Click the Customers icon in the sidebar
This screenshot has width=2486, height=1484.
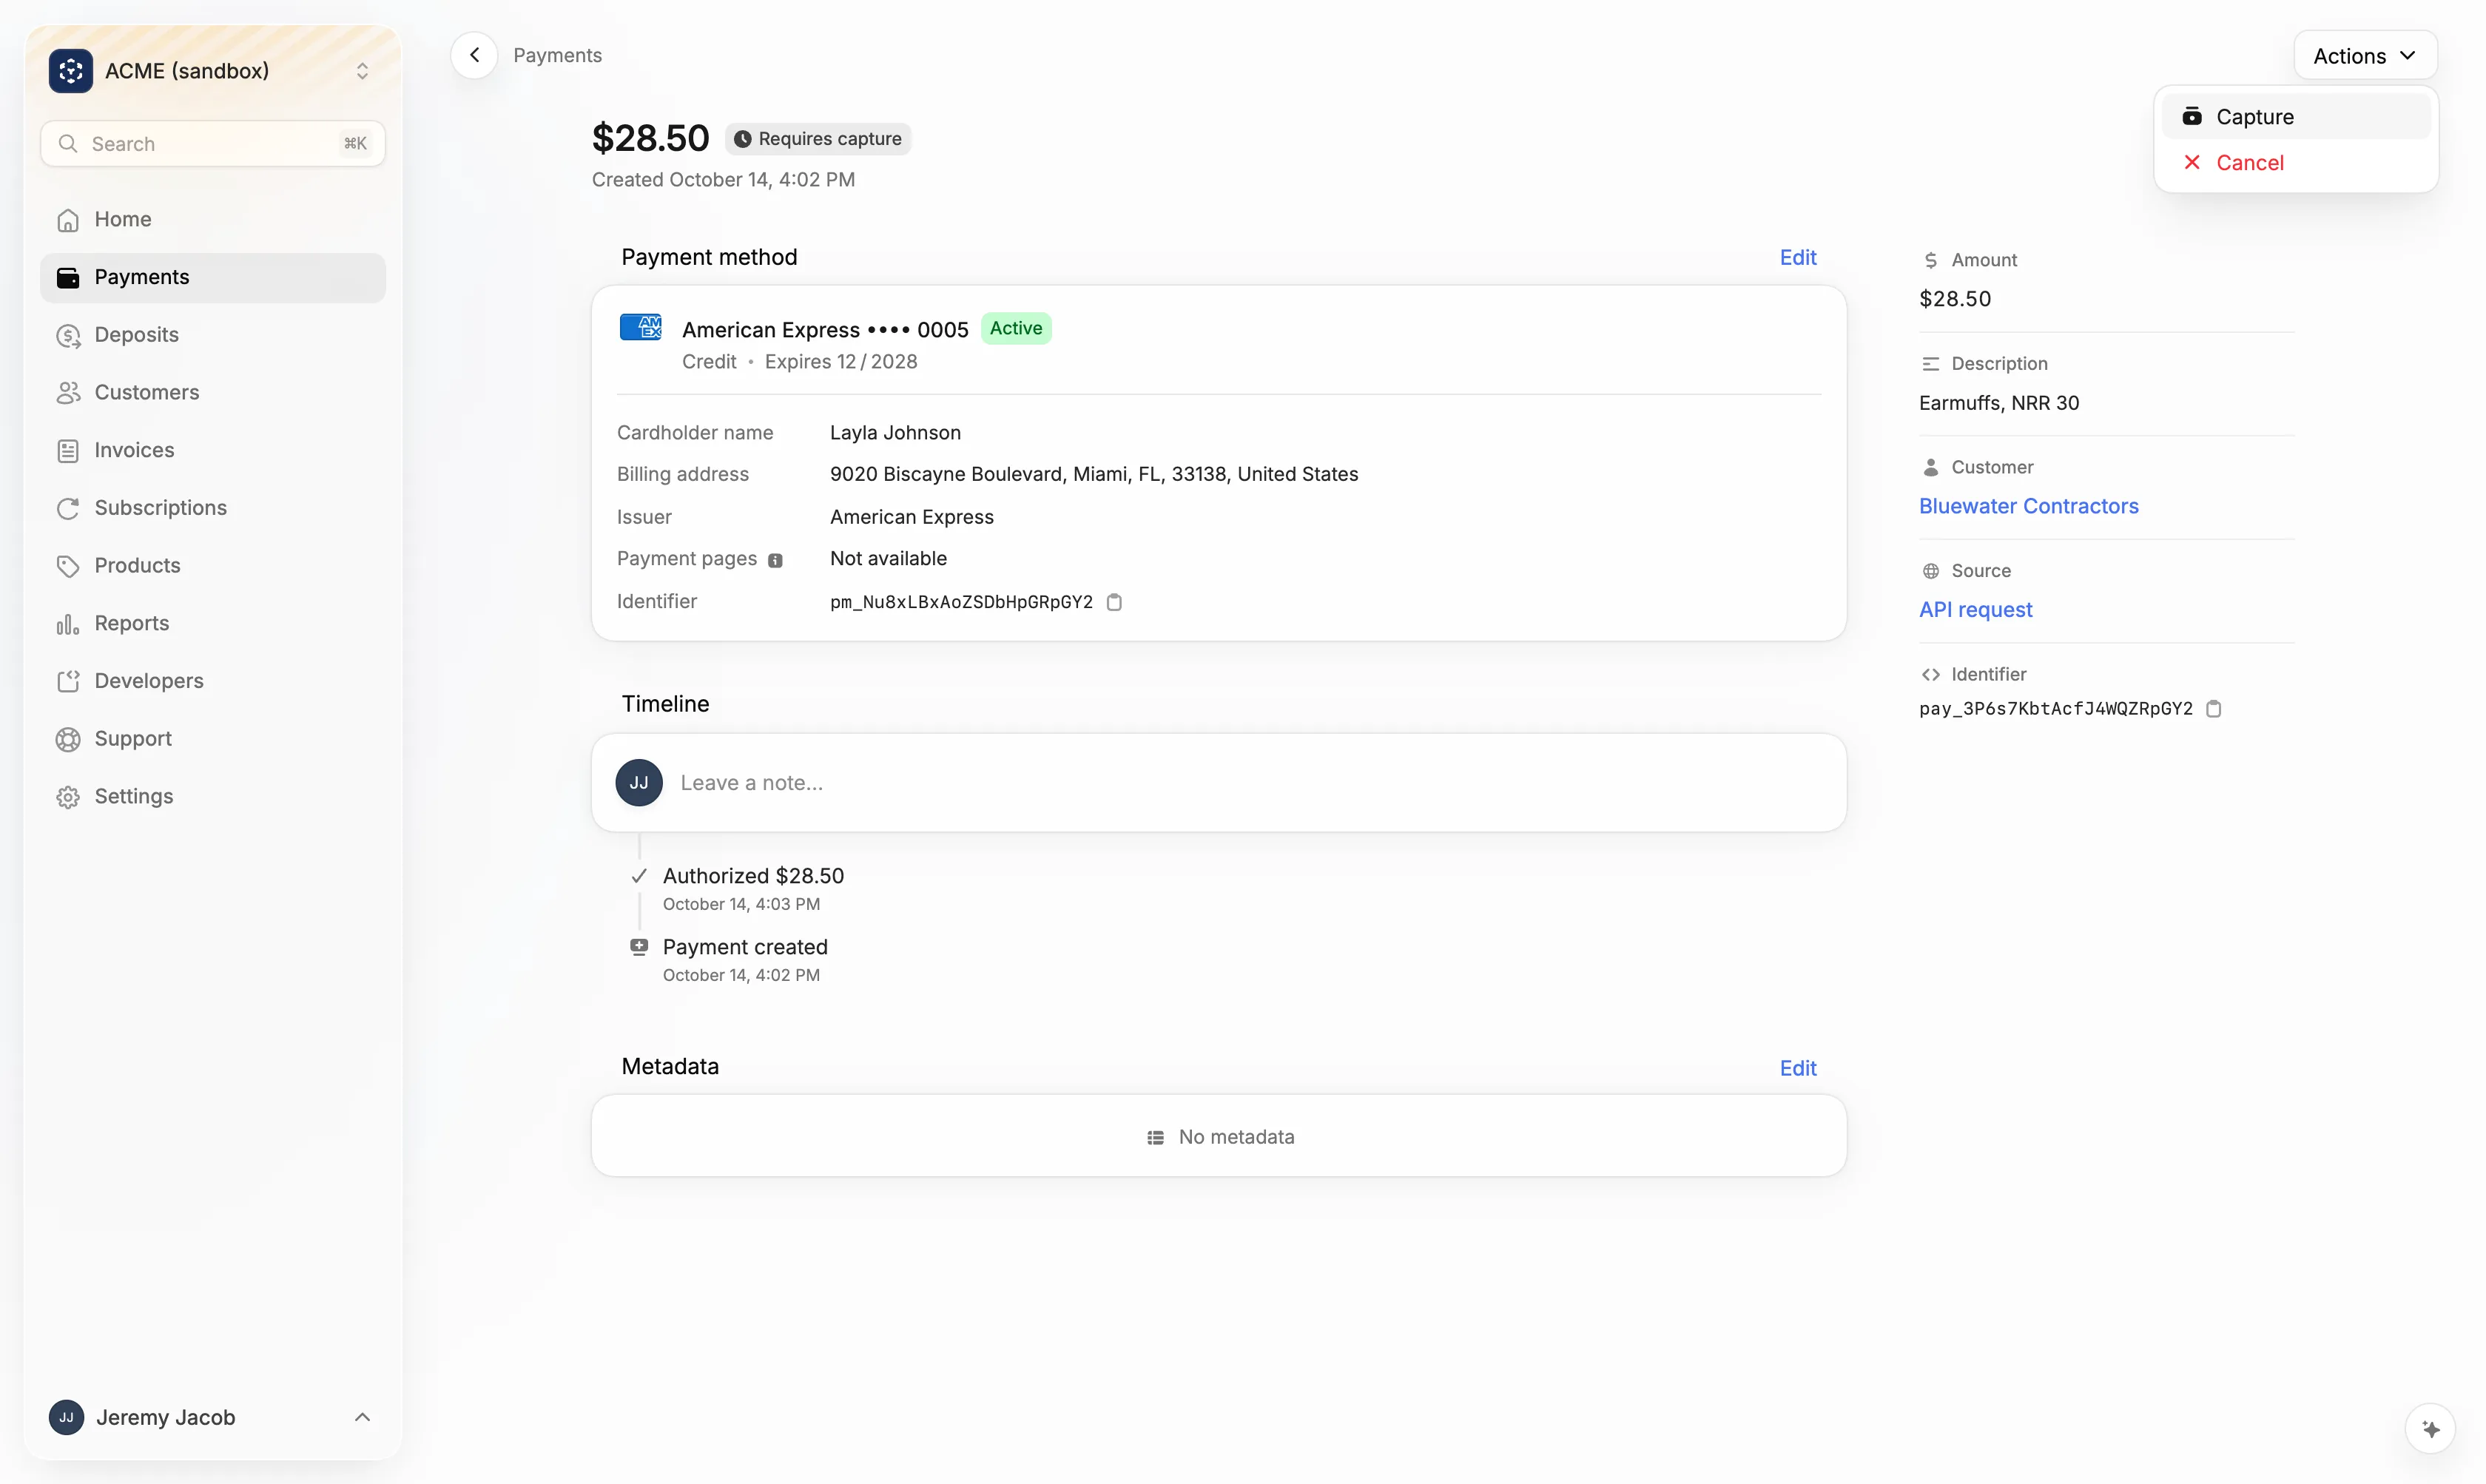[x=68, y=393]
